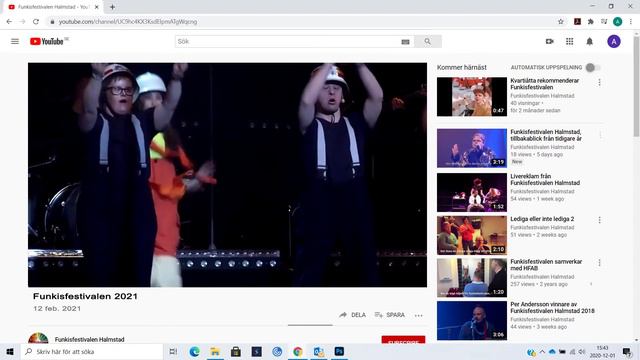Launch Microsoft Edge from the taskbar

click(x=194, y=351)
